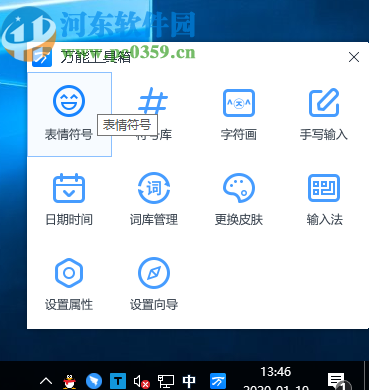Viewport: 369px width, 390px height.
Task: Click the Show desktop strip at the taskbar's far end
Action: (366, 376)
